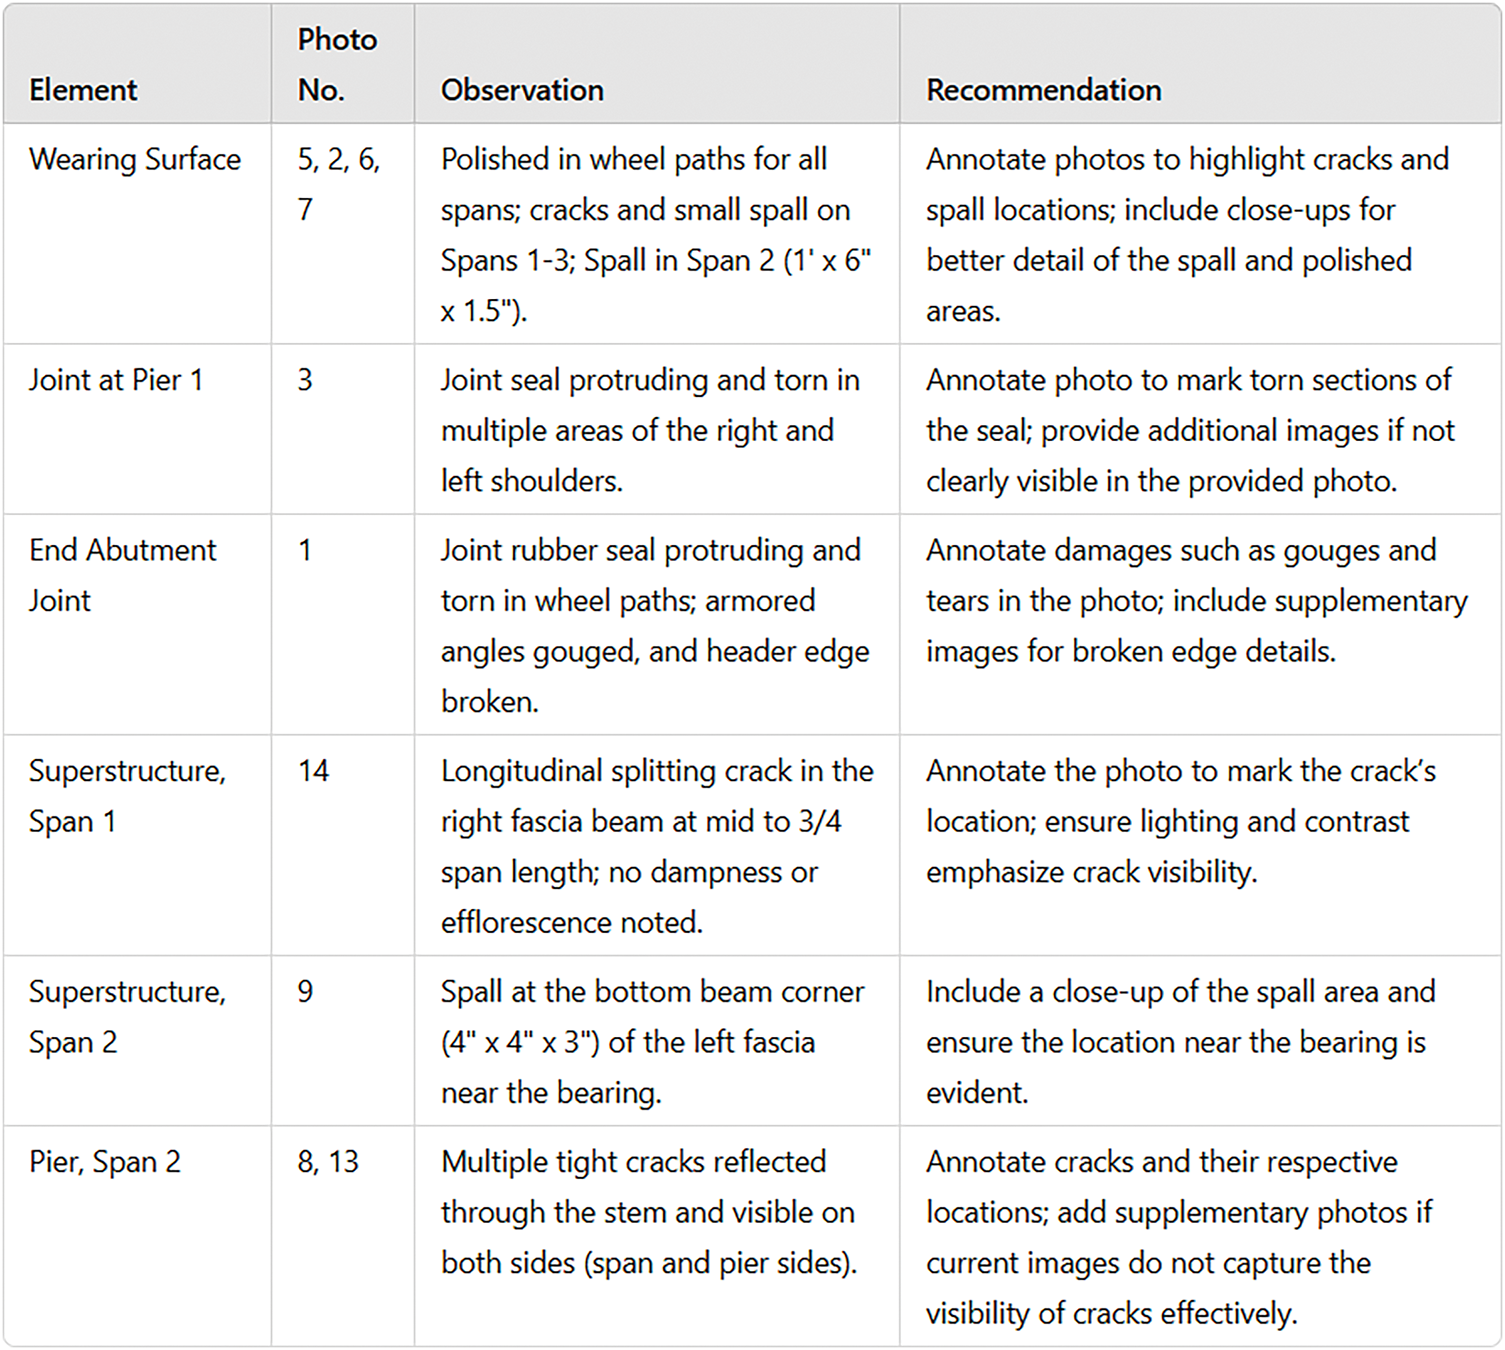
Task: Select the gouges and tears recommendation
Action: tap(1196, 600)
